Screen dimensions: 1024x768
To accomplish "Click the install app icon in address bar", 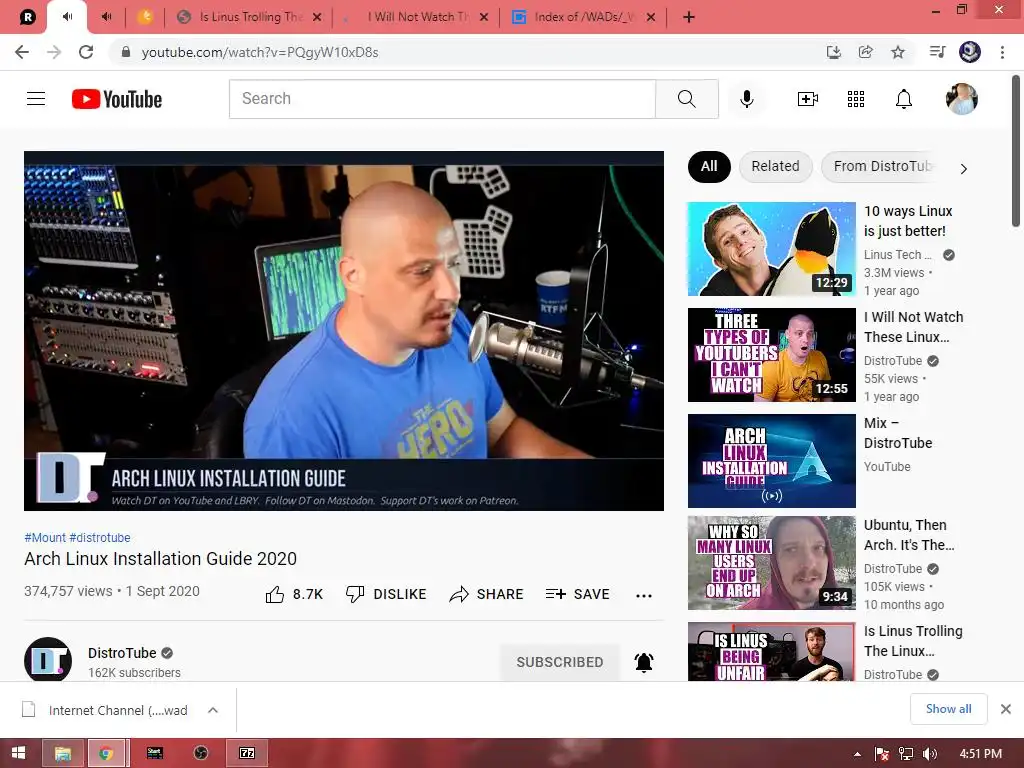I will 833,52.
